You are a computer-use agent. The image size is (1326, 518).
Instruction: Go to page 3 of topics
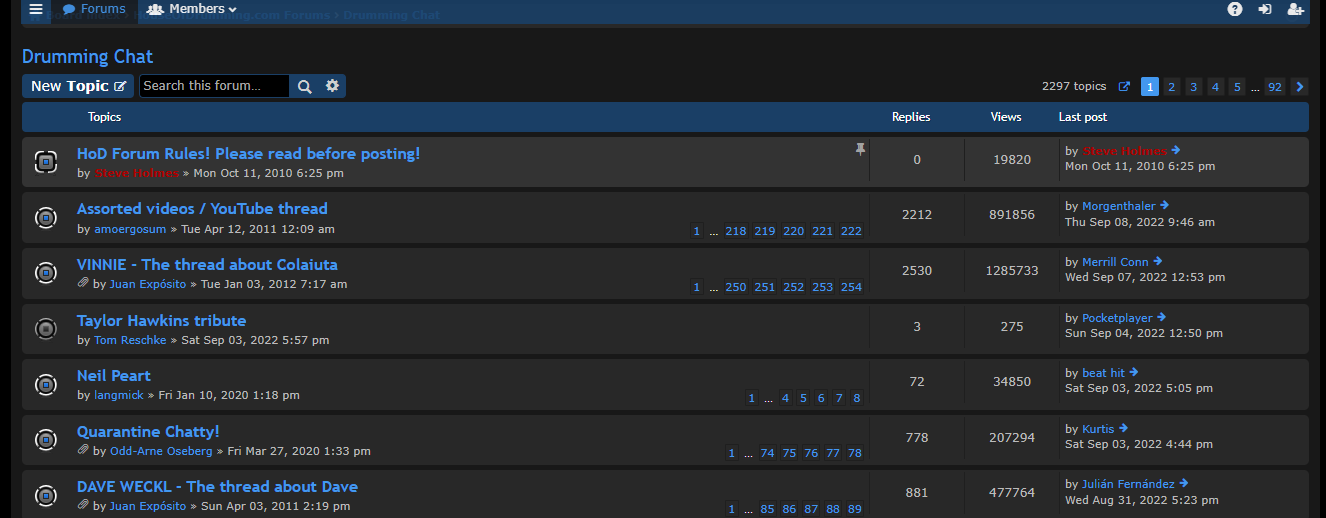pyautogui.click(x=1193, y=87)
